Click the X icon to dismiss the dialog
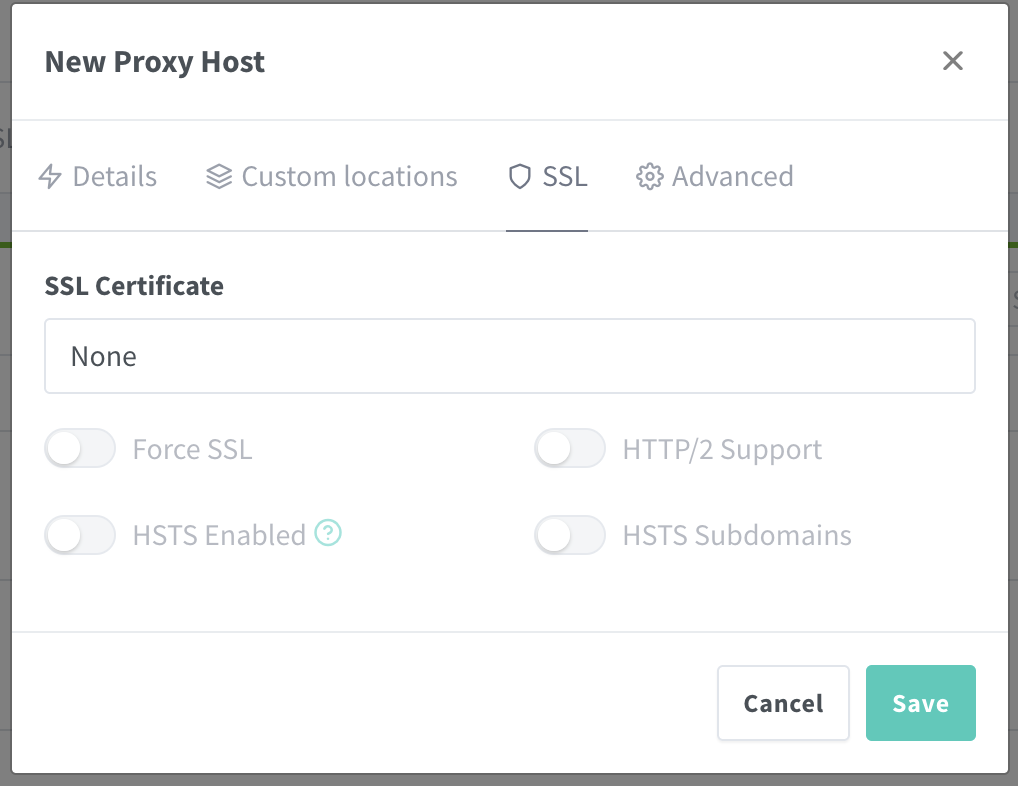The height and width of the screenshot is (786, 1018). tap(952, 61)
